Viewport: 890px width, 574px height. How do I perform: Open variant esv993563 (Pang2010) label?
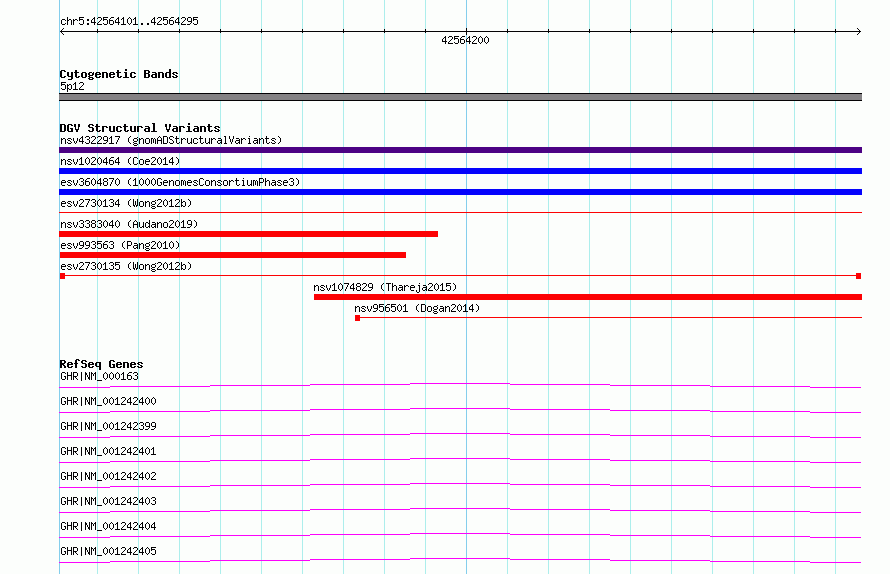120,245
